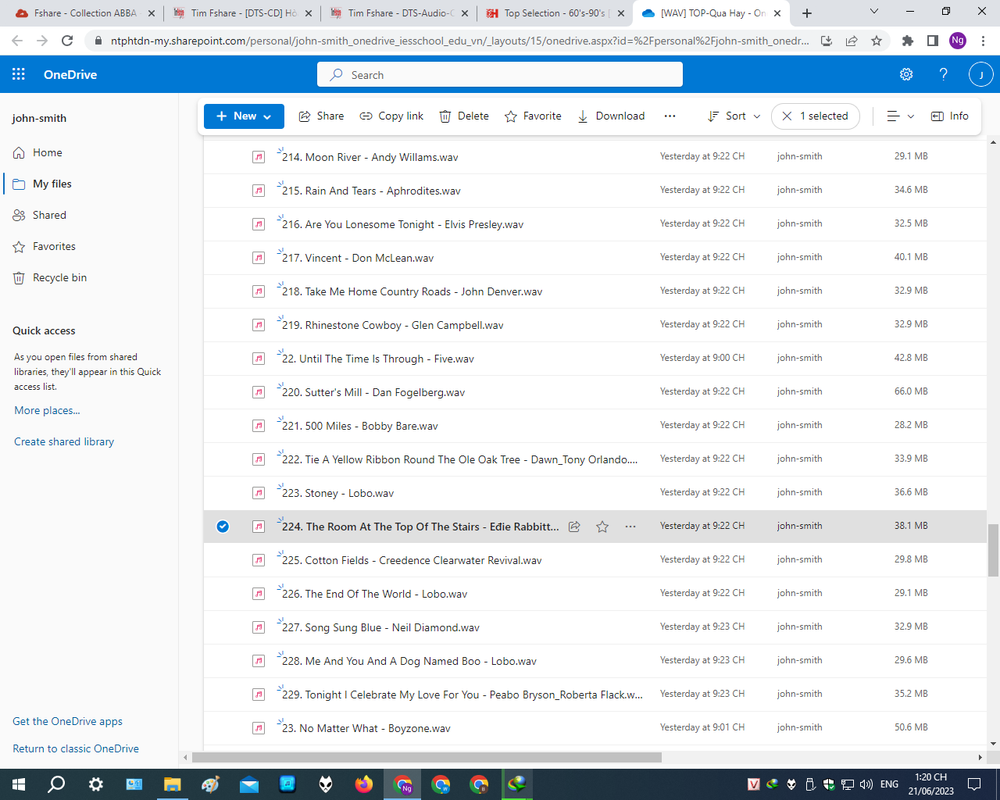Open 228. Me And You And A Dog Named Boo
This screenshot has height=800, width=1000.
(x=409, y=661)
